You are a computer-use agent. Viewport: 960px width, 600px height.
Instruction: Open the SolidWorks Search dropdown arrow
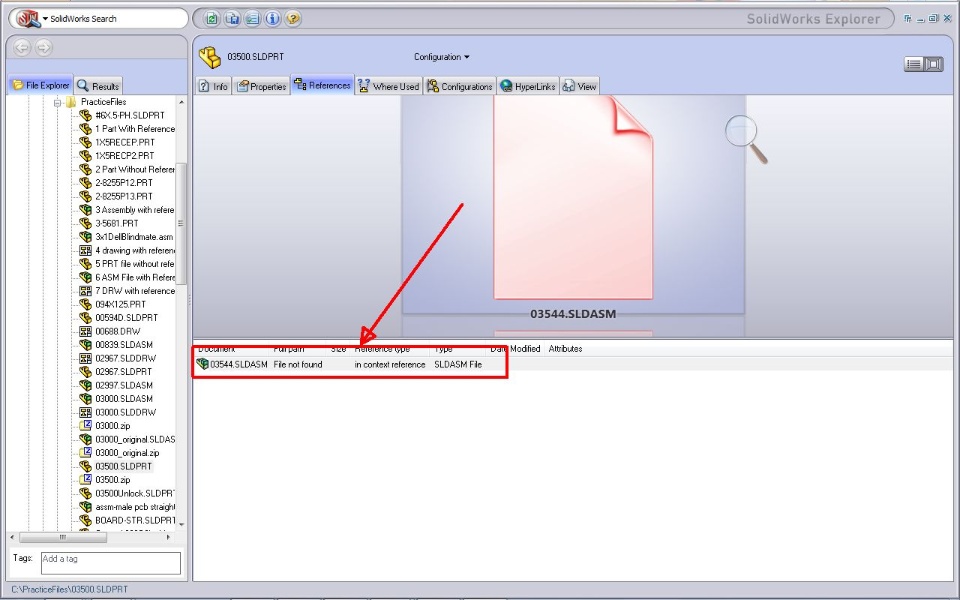[x=45, y=19]
